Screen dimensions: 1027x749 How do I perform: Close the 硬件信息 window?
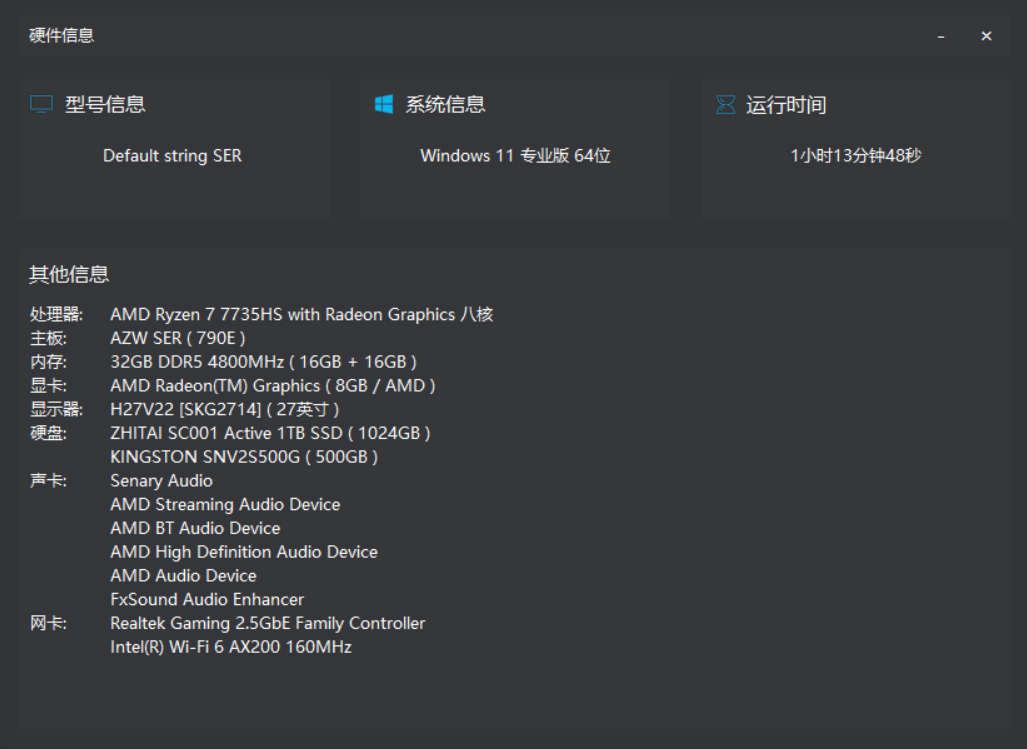coord(986,36)
